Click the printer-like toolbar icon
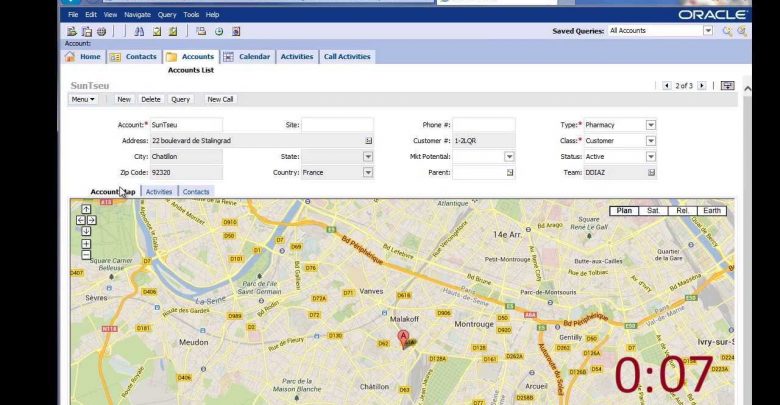 [201, 31]
